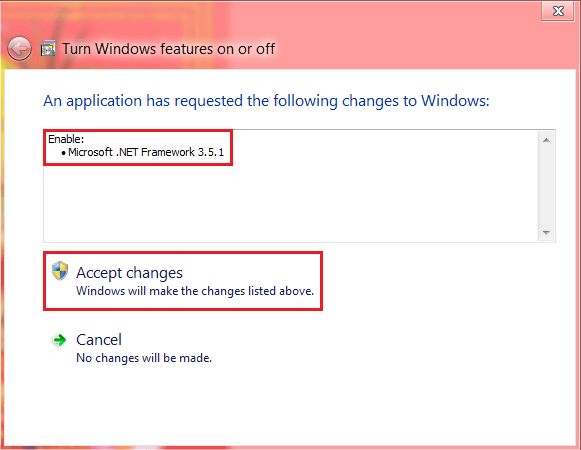The image size is (581, 450).
Task: Click the Turn Windows features title text
Action: pyautogui.click(x=169, y=49)
